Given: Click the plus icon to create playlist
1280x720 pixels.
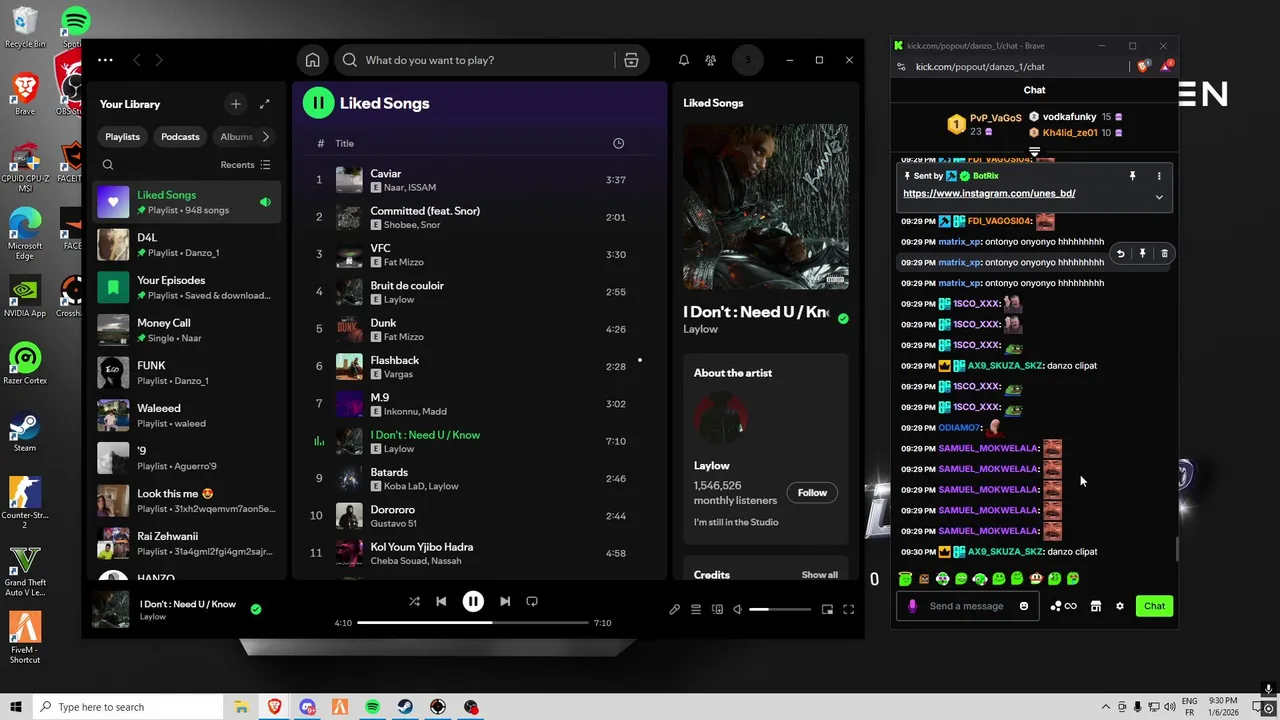Looking at the screenshot, I should [235, 104].
